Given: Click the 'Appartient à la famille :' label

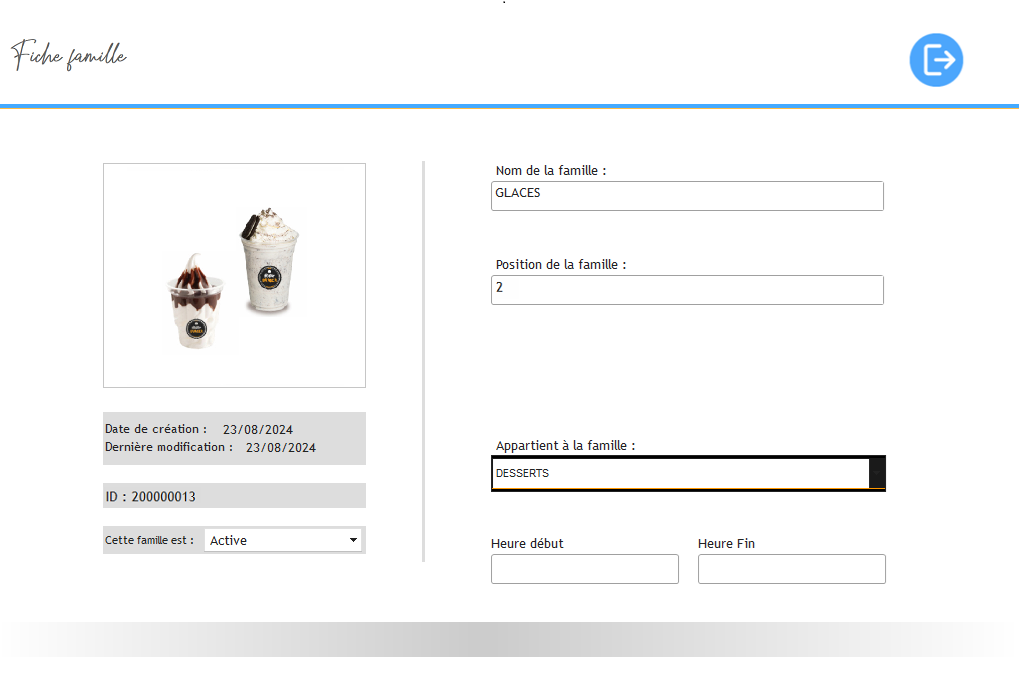Looking at the screenshot, I should click(x=565, y=446).
